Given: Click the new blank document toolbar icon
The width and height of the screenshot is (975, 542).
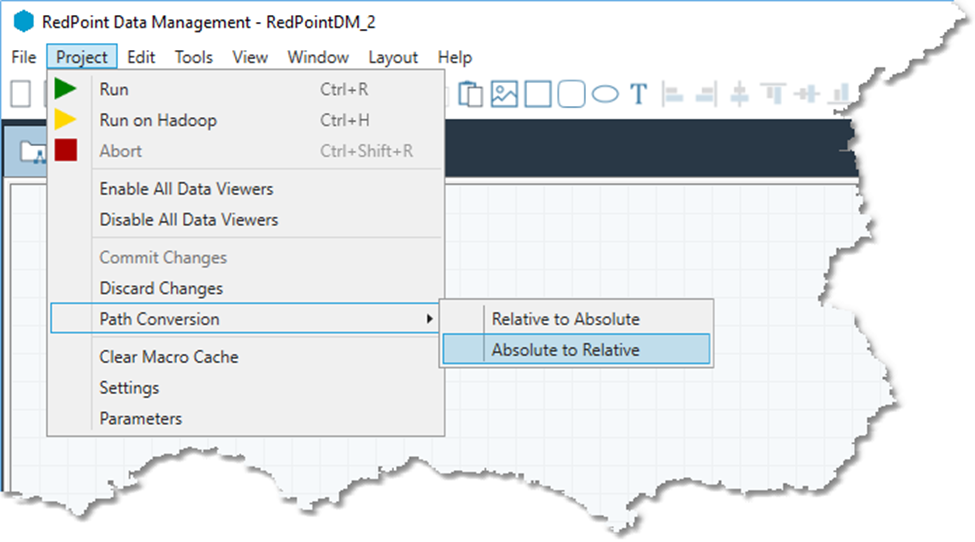Looking at the screenshot, I should [20, 94].
